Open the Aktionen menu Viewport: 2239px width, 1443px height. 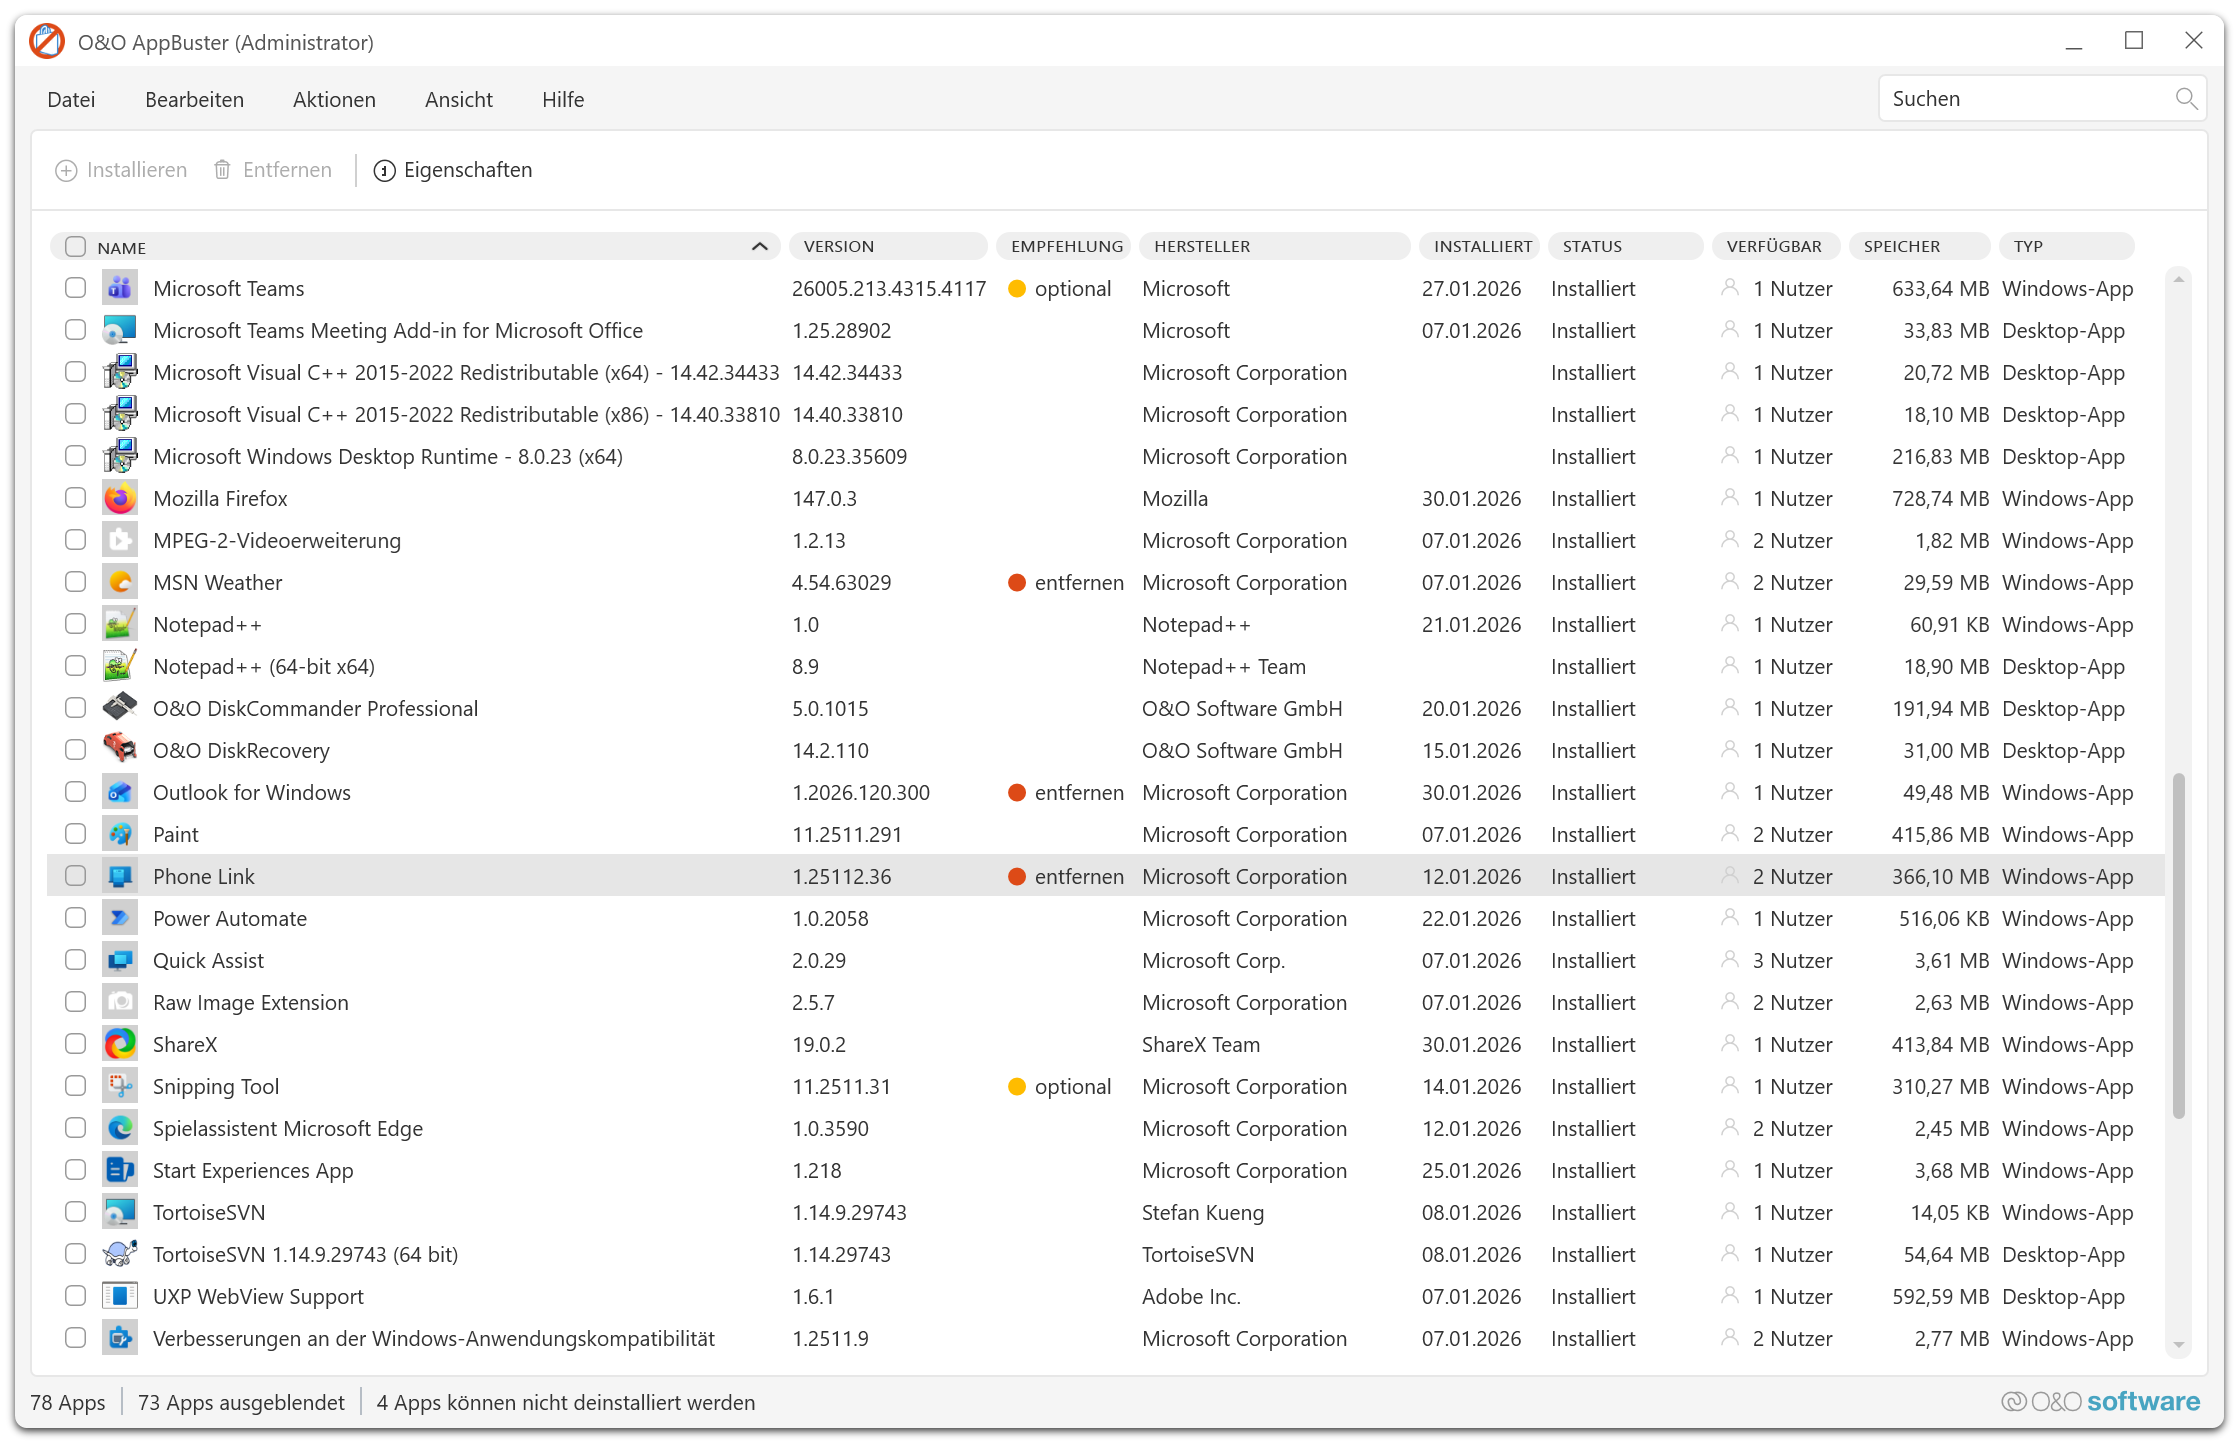click(334, 100)
